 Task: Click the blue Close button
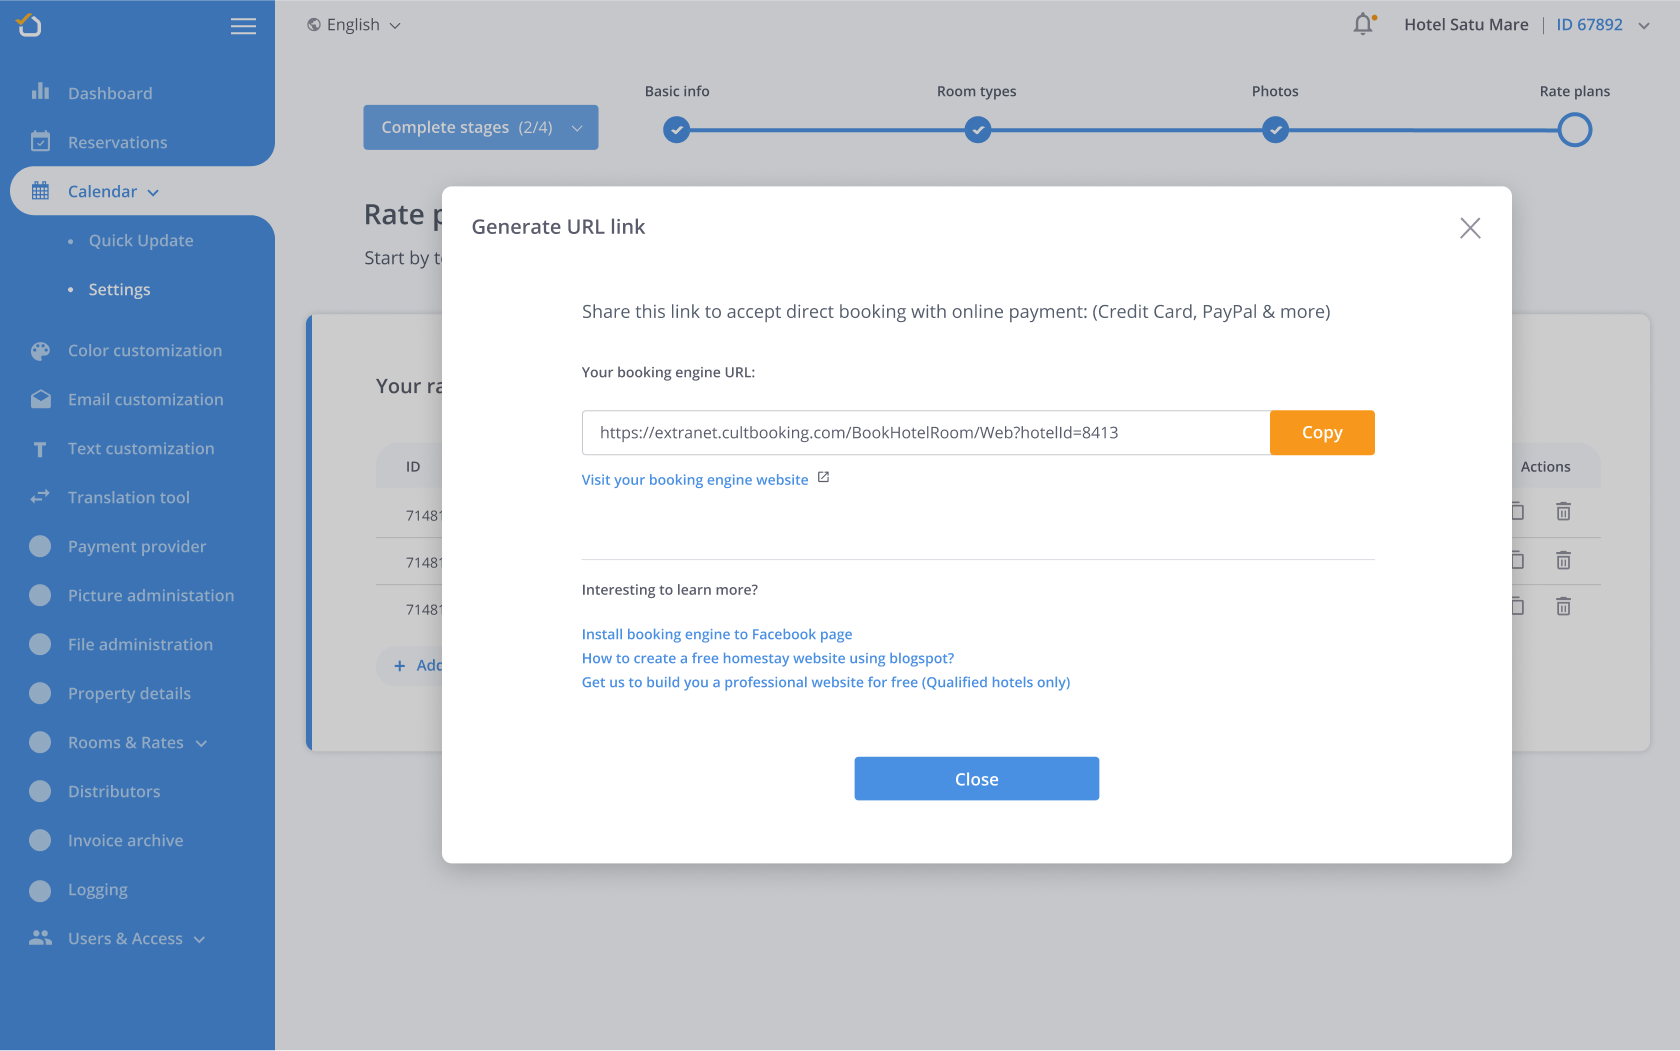[x=976, y=779]
